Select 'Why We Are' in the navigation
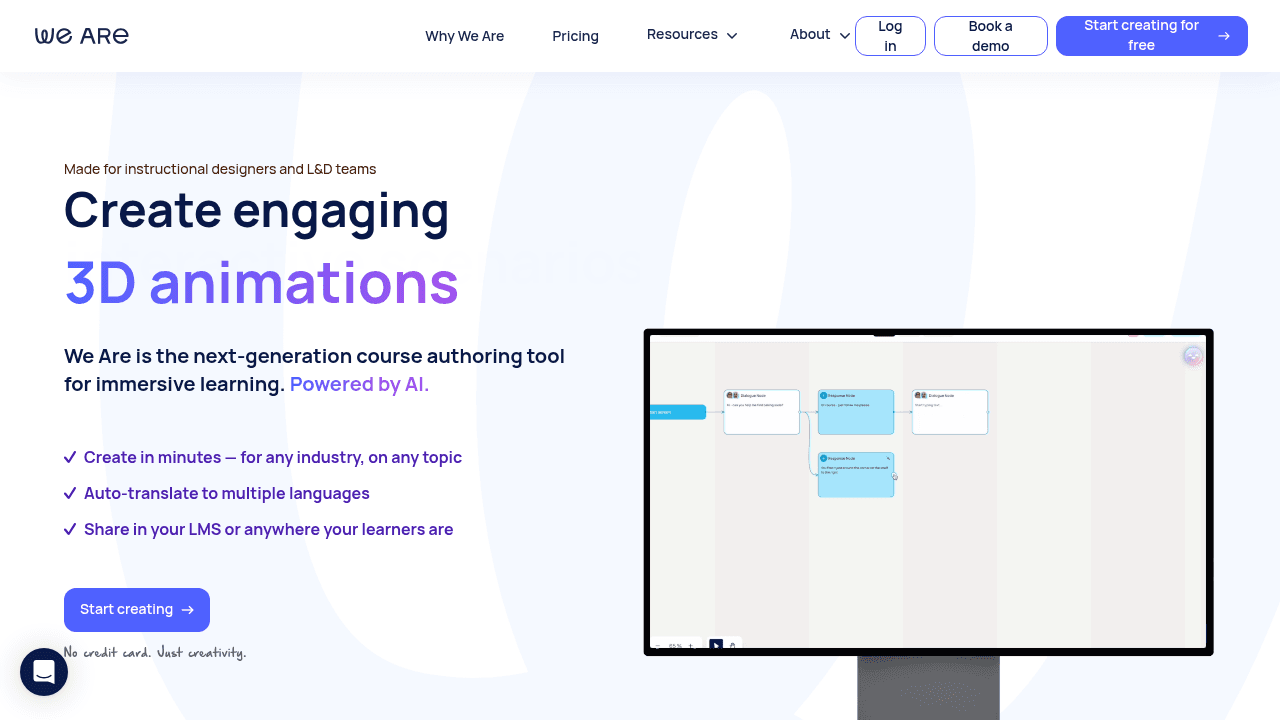The height and width of the screenshot is (720, 1280). pyautogui.click(x=464, y=36)
